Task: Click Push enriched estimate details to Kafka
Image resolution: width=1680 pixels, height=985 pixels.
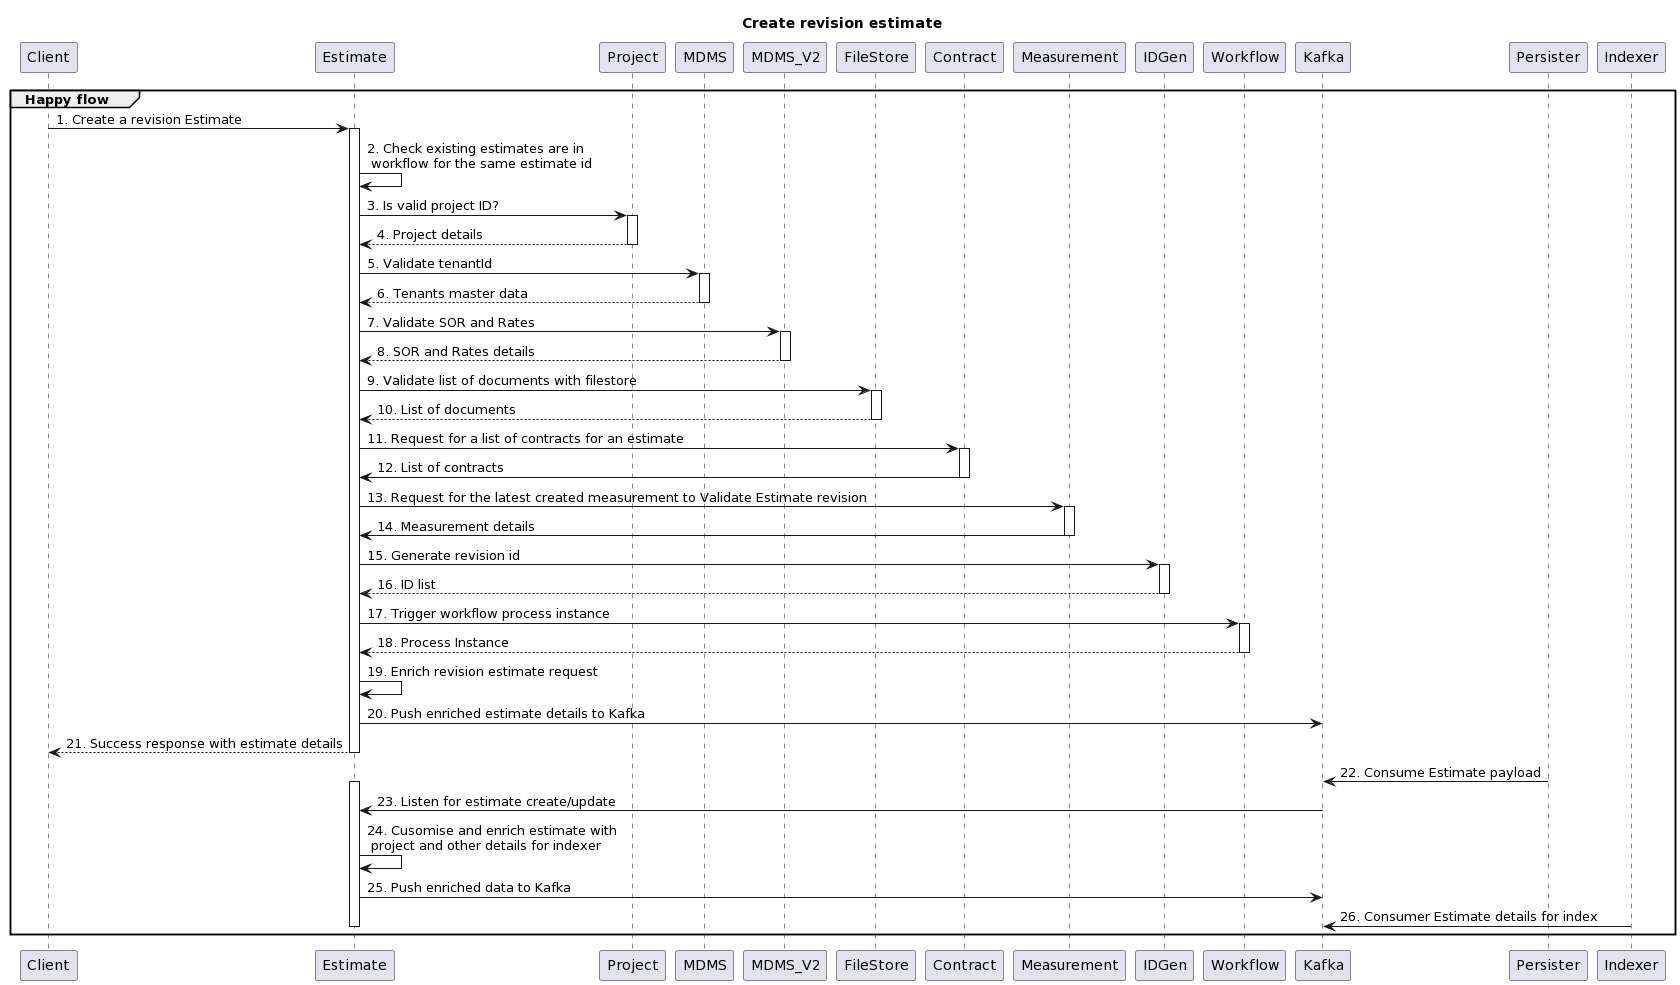Action: click(505, 714)
